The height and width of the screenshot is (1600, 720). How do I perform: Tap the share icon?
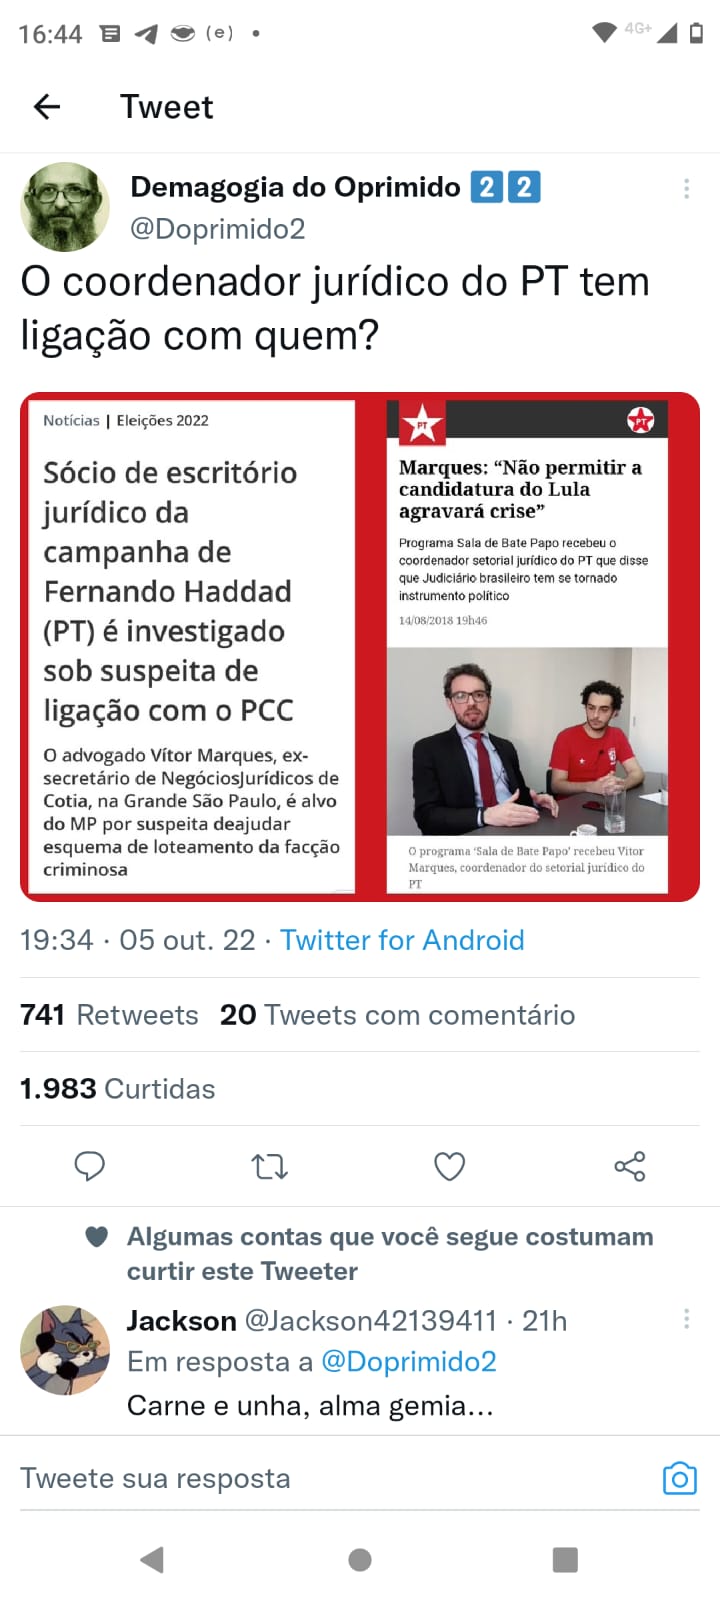point(630,1166)
